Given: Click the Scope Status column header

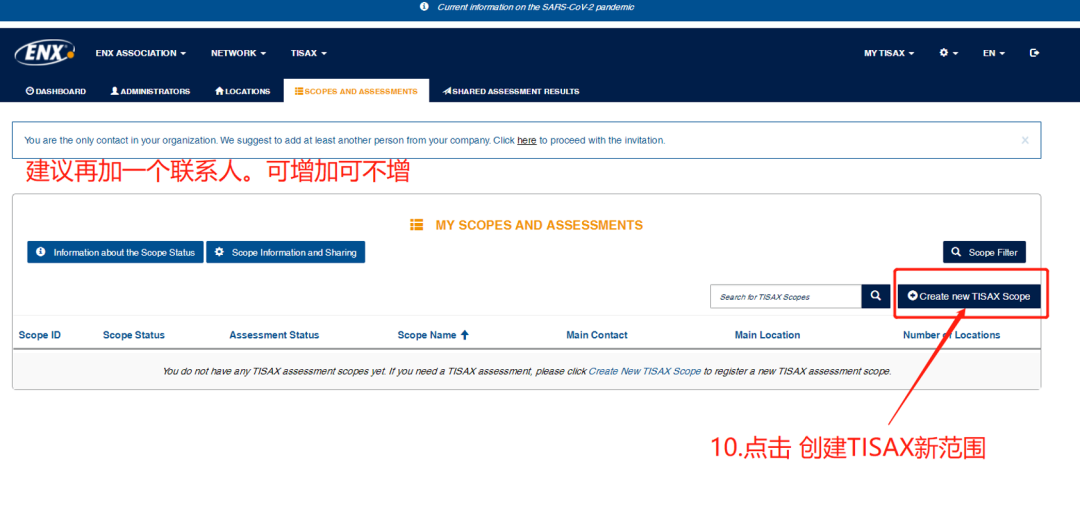Looking at the screenshot, I should (x=134, y=335).
